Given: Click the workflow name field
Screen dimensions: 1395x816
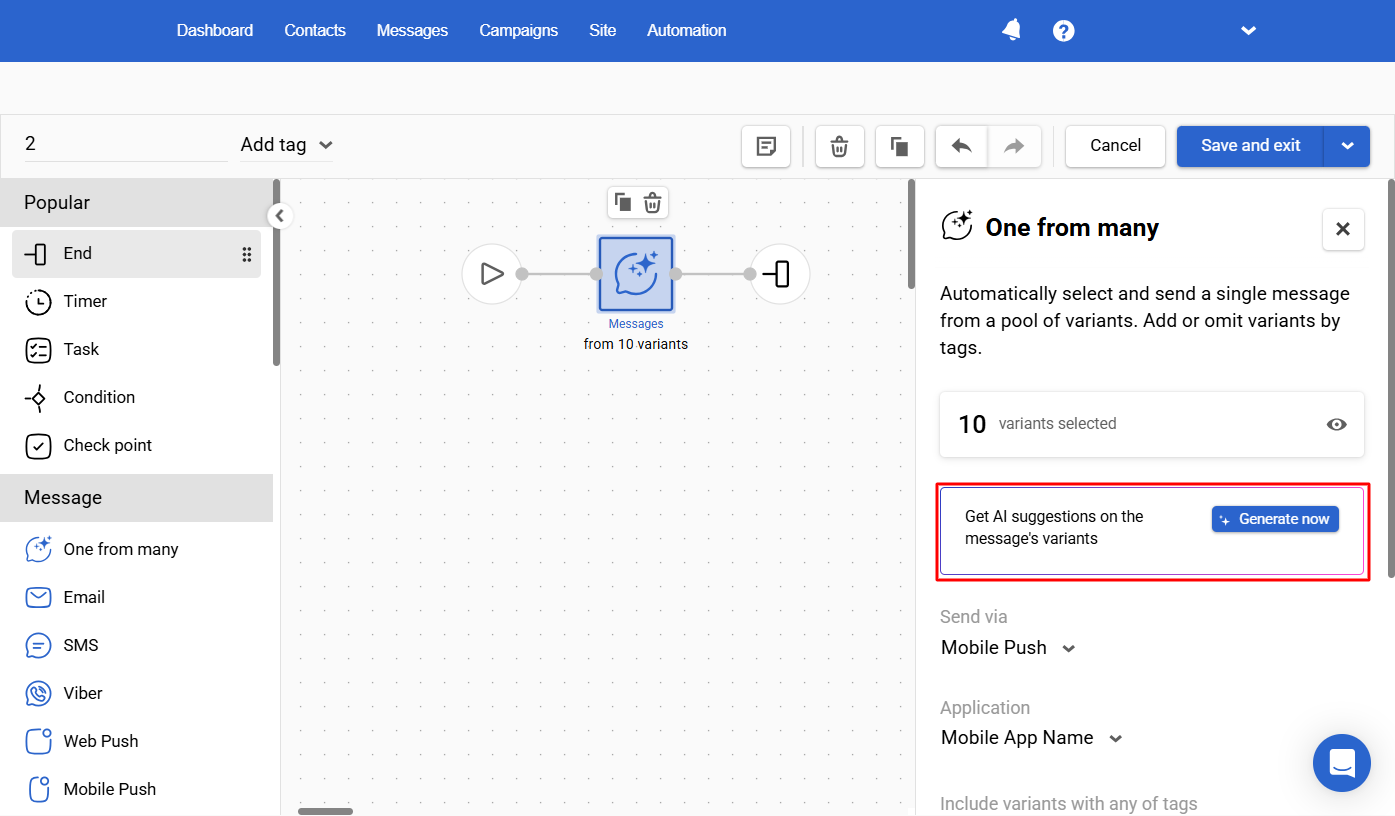Looking at the screenshot, I should (x=126, y=145).
